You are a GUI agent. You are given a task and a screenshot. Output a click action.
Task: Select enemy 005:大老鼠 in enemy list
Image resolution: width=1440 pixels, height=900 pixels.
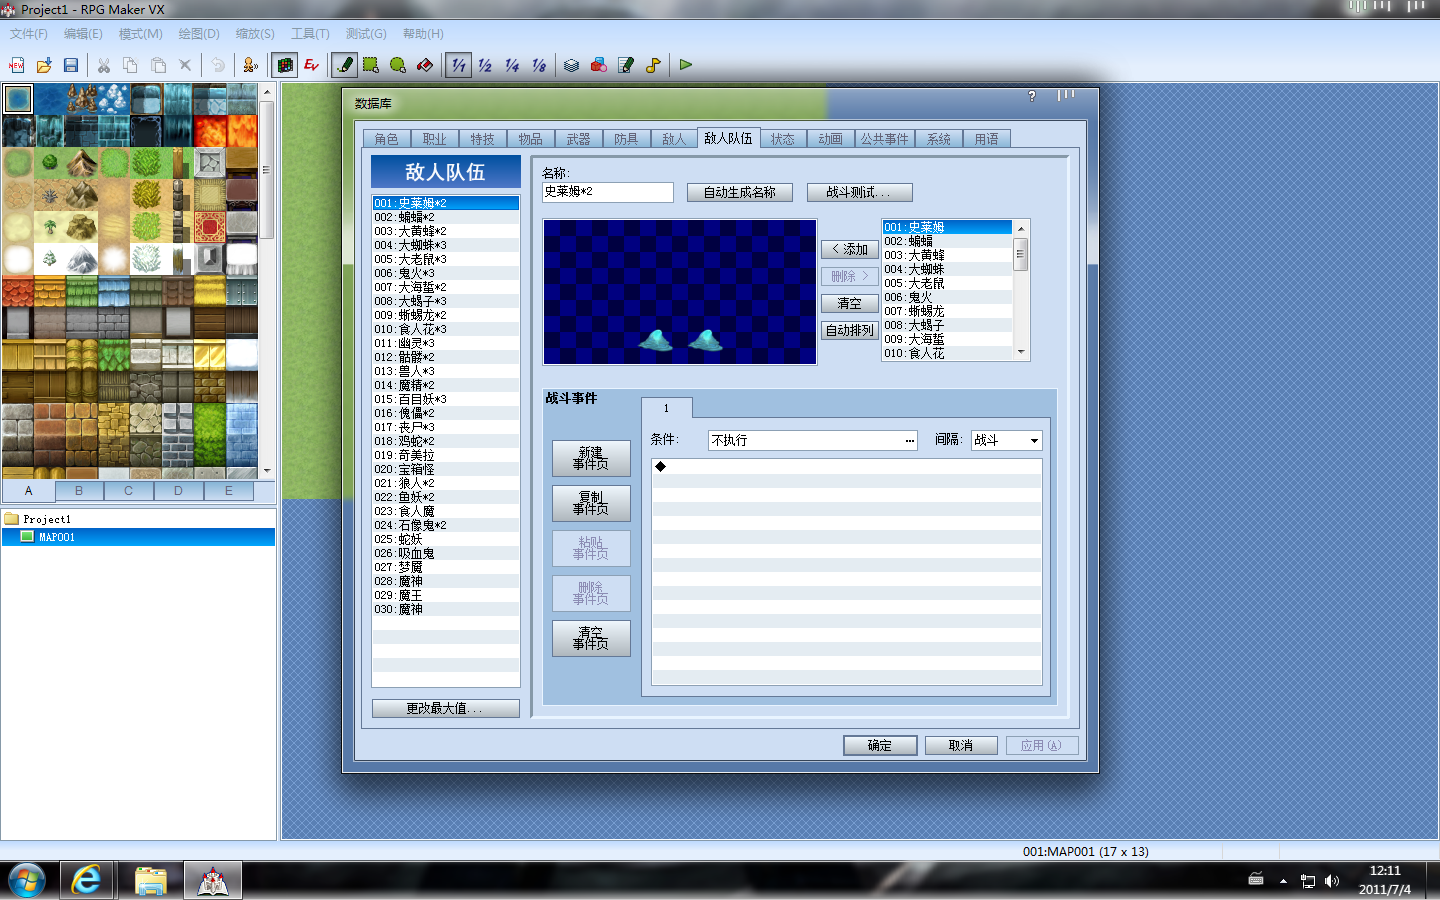click(947, 283)
